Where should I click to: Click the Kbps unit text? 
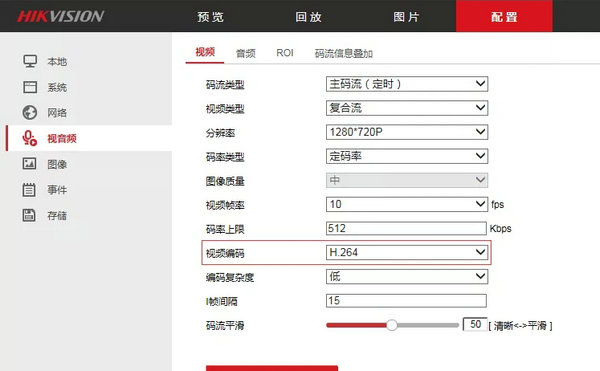point(501,229)
